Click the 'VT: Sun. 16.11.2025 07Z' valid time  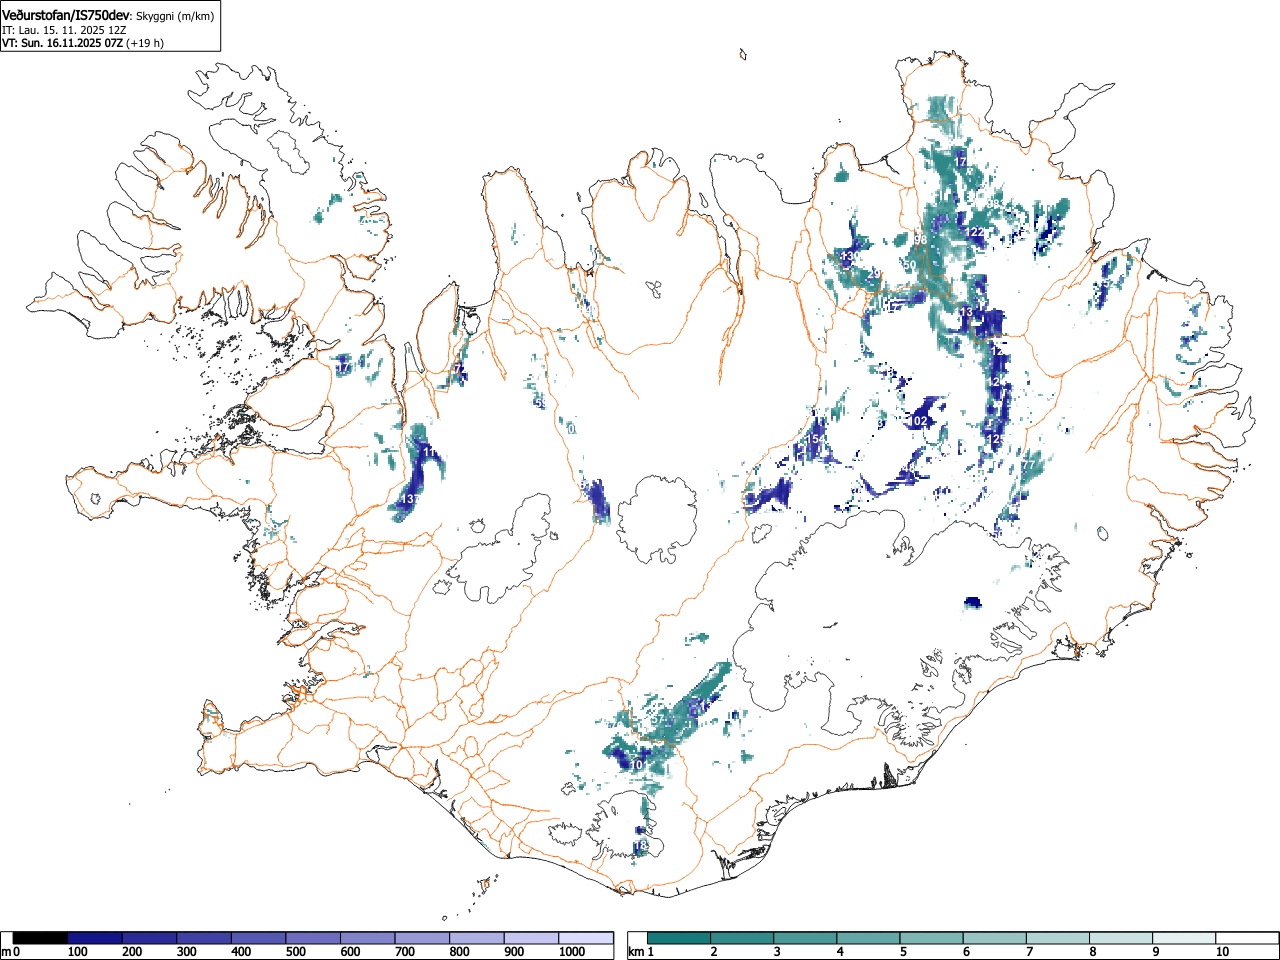pyautogui.click(x=62, y=43)
